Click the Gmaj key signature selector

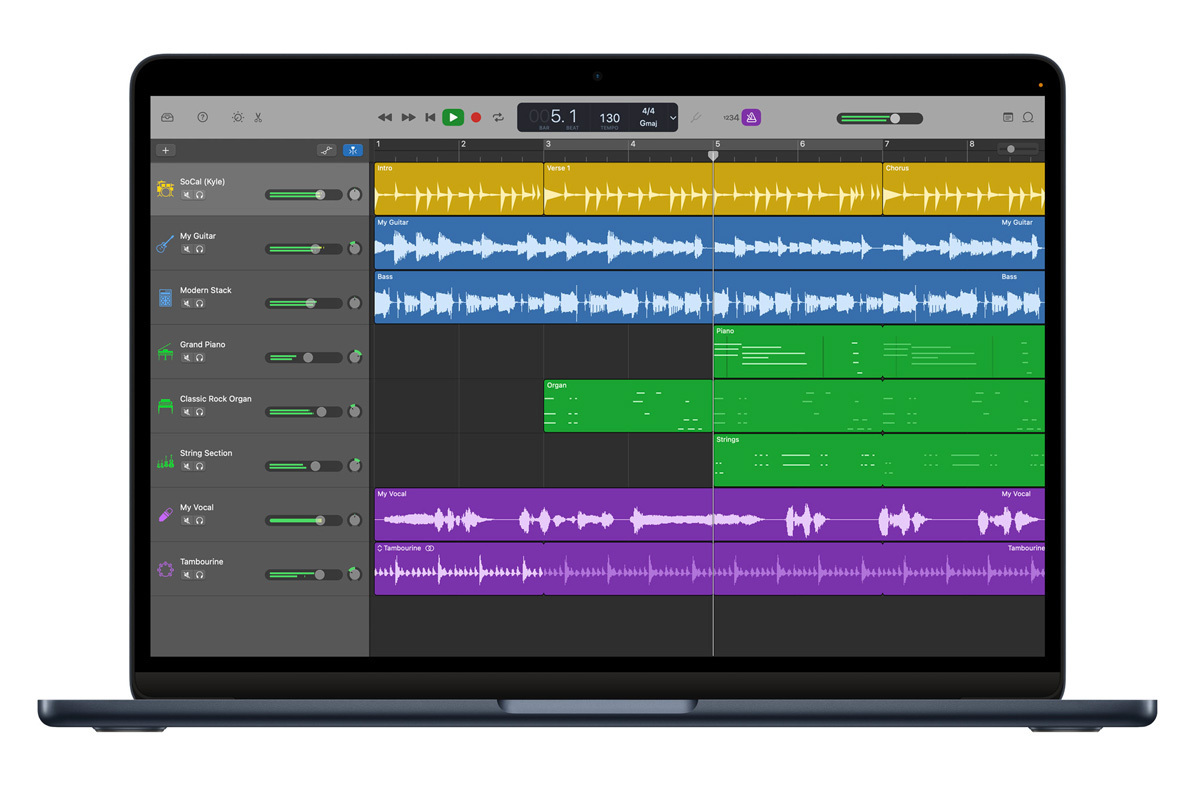point(648,123)
